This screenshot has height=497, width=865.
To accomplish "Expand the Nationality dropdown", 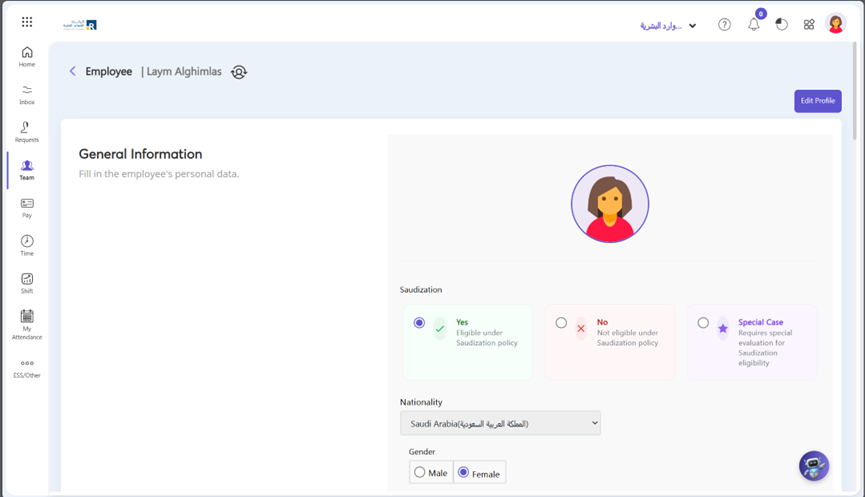I will click(x=500, y=423).
